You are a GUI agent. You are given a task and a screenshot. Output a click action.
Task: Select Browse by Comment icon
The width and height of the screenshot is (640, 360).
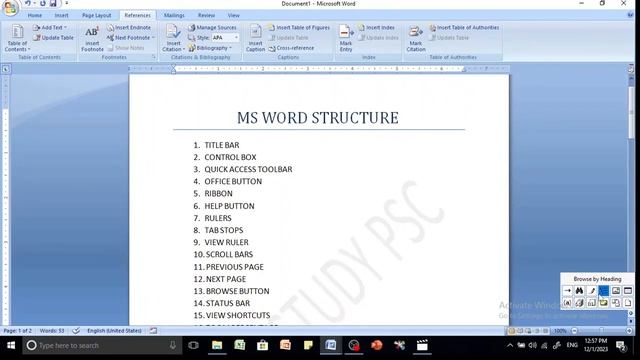604,303
